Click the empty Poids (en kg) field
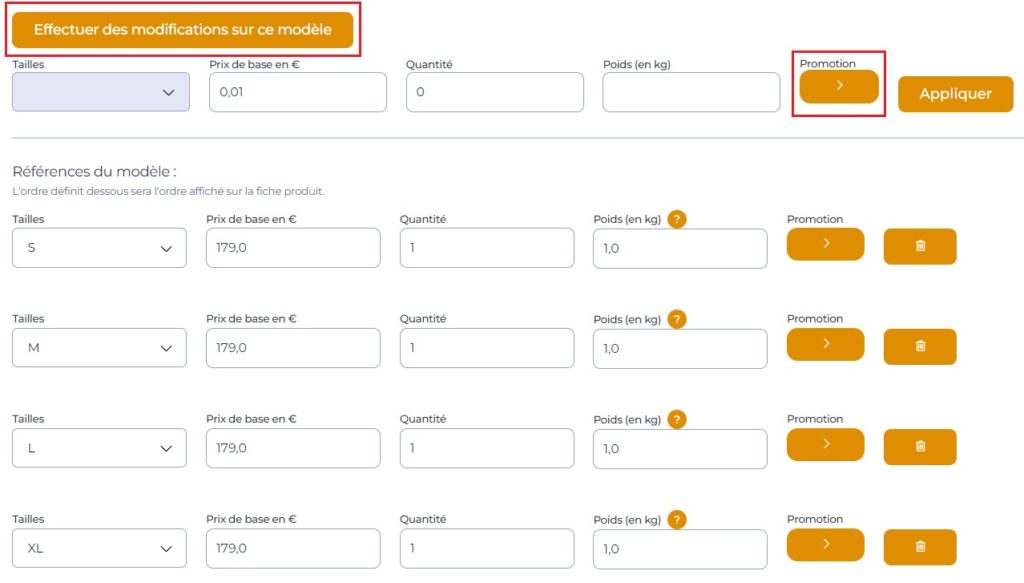The width and height of the screenshot is (1024, 583). [691, 92]
